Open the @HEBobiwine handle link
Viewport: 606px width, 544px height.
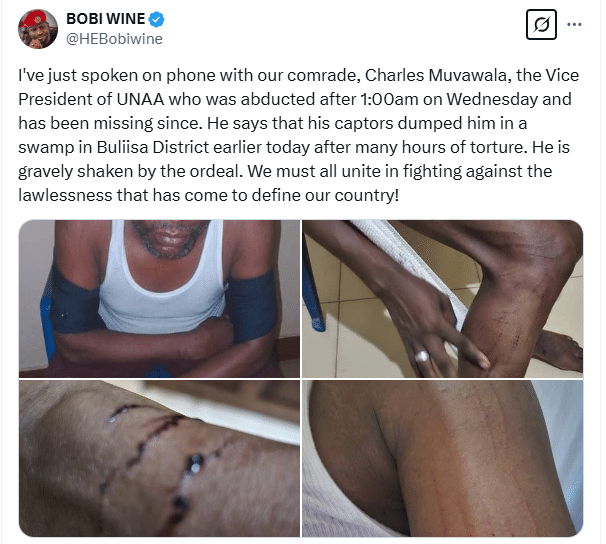pyautogui.click(x=114, y=39)
